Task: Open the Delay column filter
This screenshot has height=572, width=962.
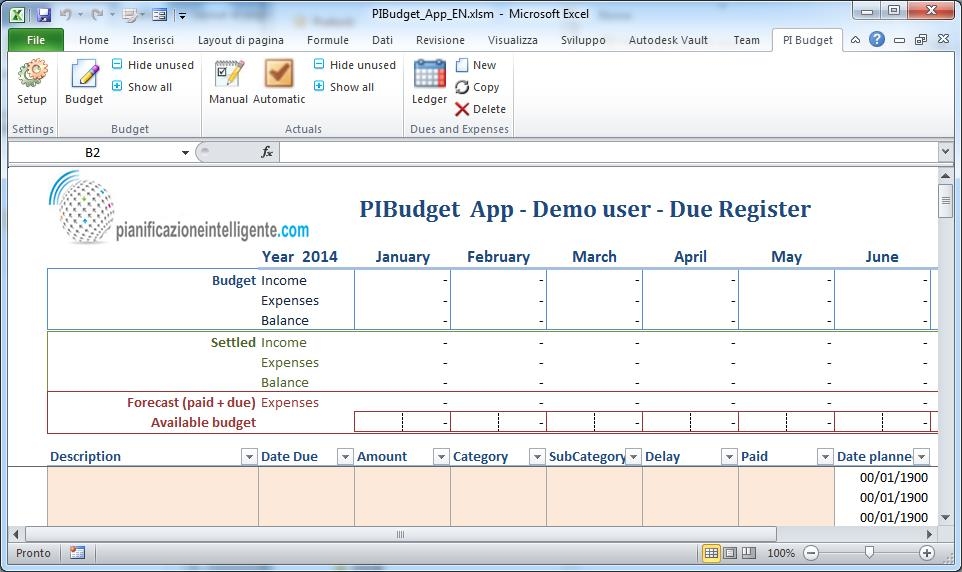Action: tap(729, 456)
